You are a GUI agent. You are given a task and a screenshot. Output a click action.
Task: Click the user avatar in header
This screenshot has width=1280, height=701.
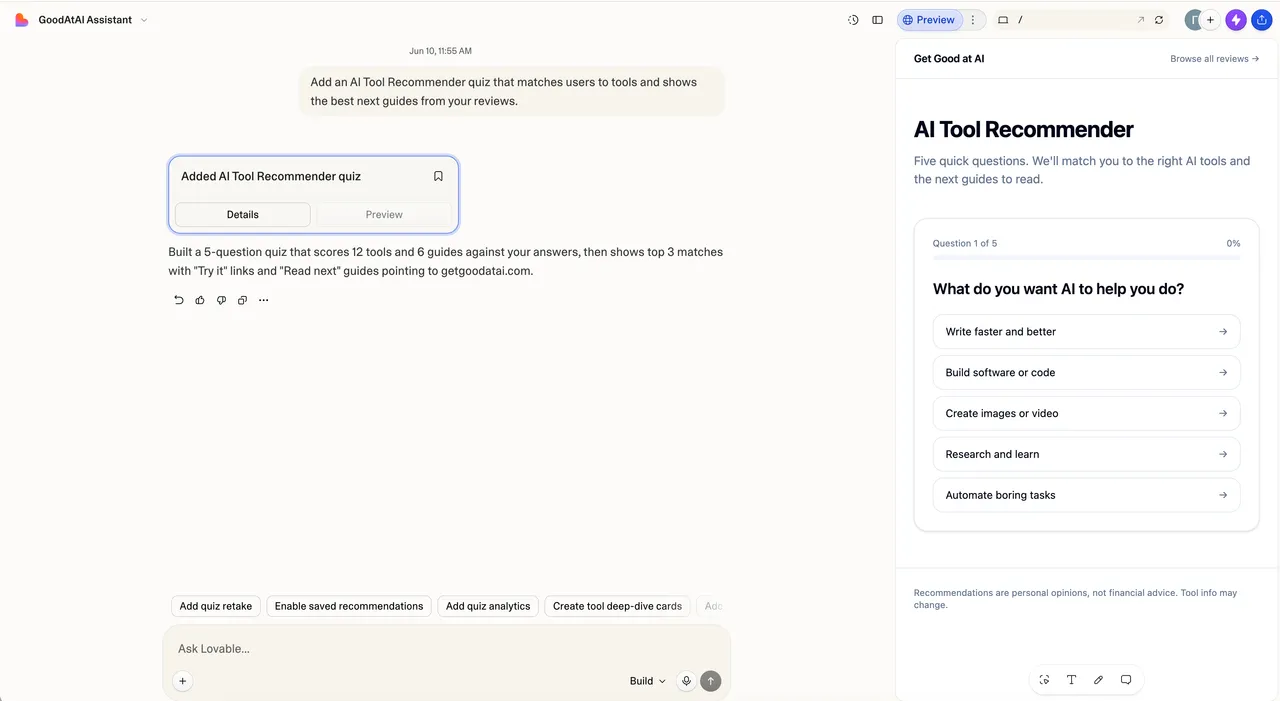[x=1193, y=20]
